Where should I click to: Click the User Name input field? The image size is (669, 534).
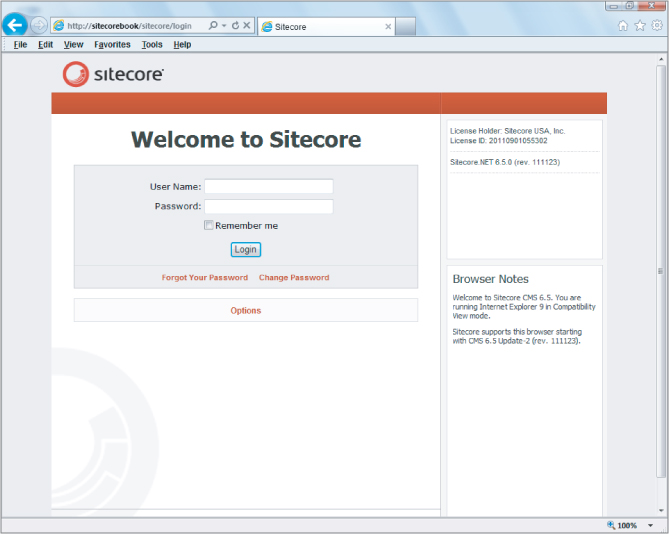[268, 186]
